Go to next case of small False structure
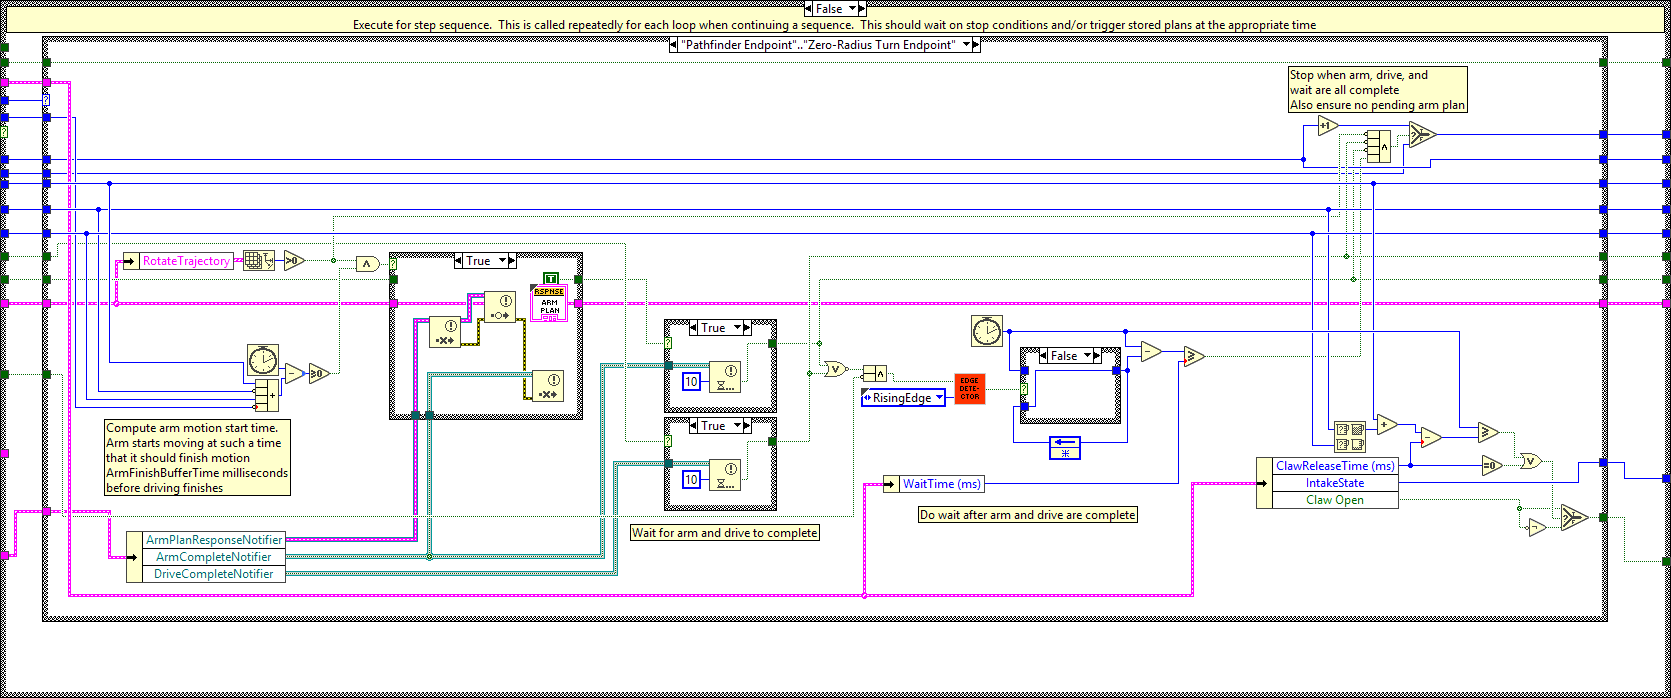The height and width of the screenshot is (698, 1671). 1096,356
